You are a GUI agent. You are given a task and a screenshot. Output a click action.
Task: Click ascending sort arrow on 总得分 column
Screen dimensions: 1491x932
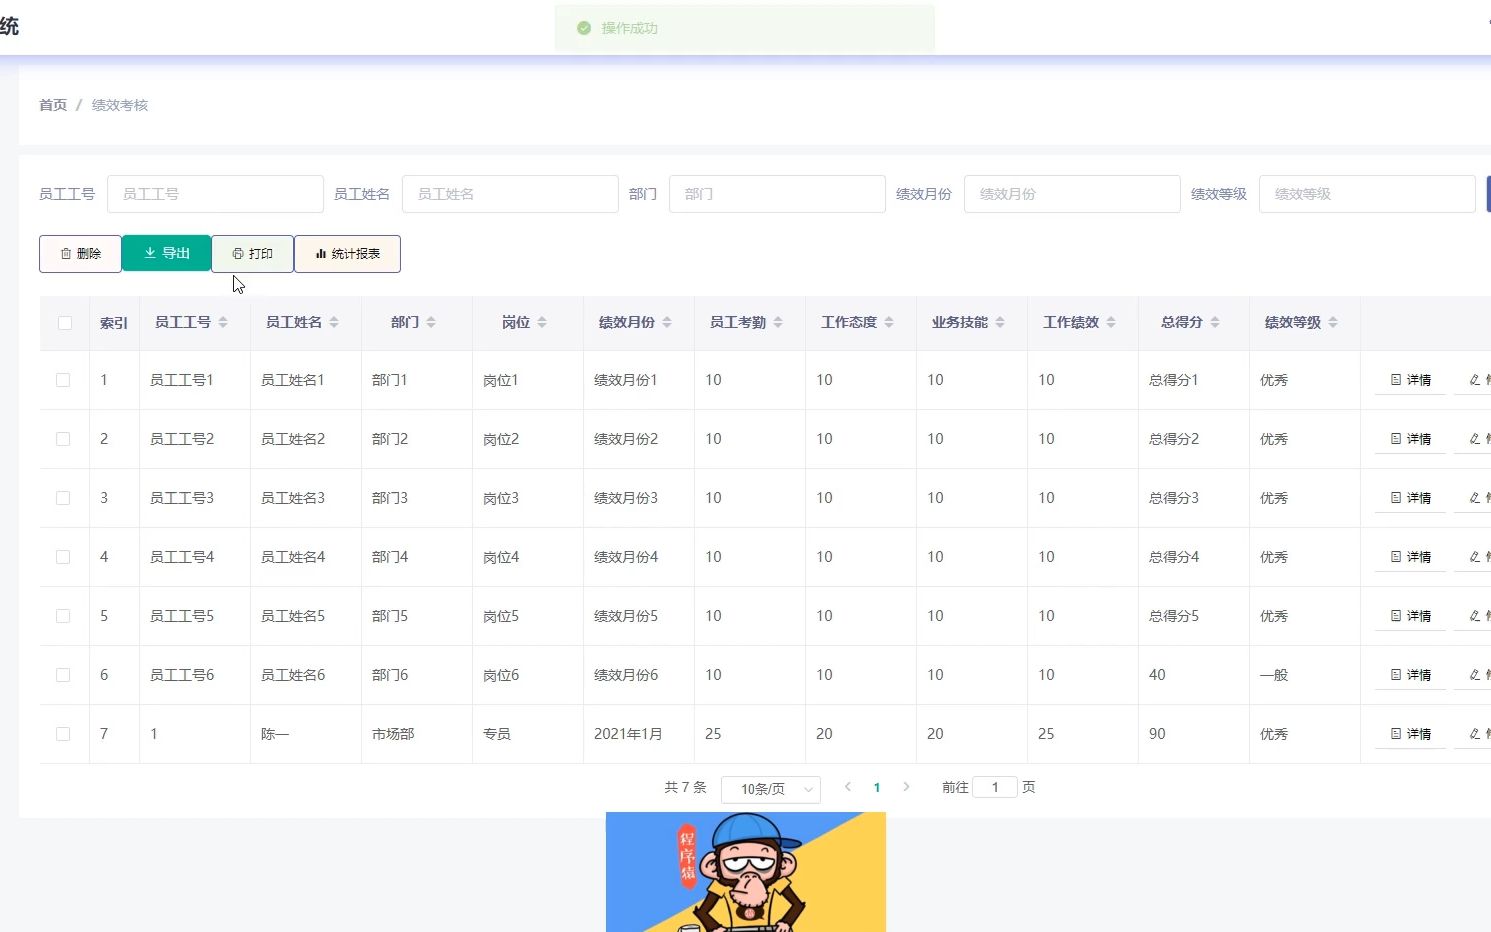(1216, 317)
